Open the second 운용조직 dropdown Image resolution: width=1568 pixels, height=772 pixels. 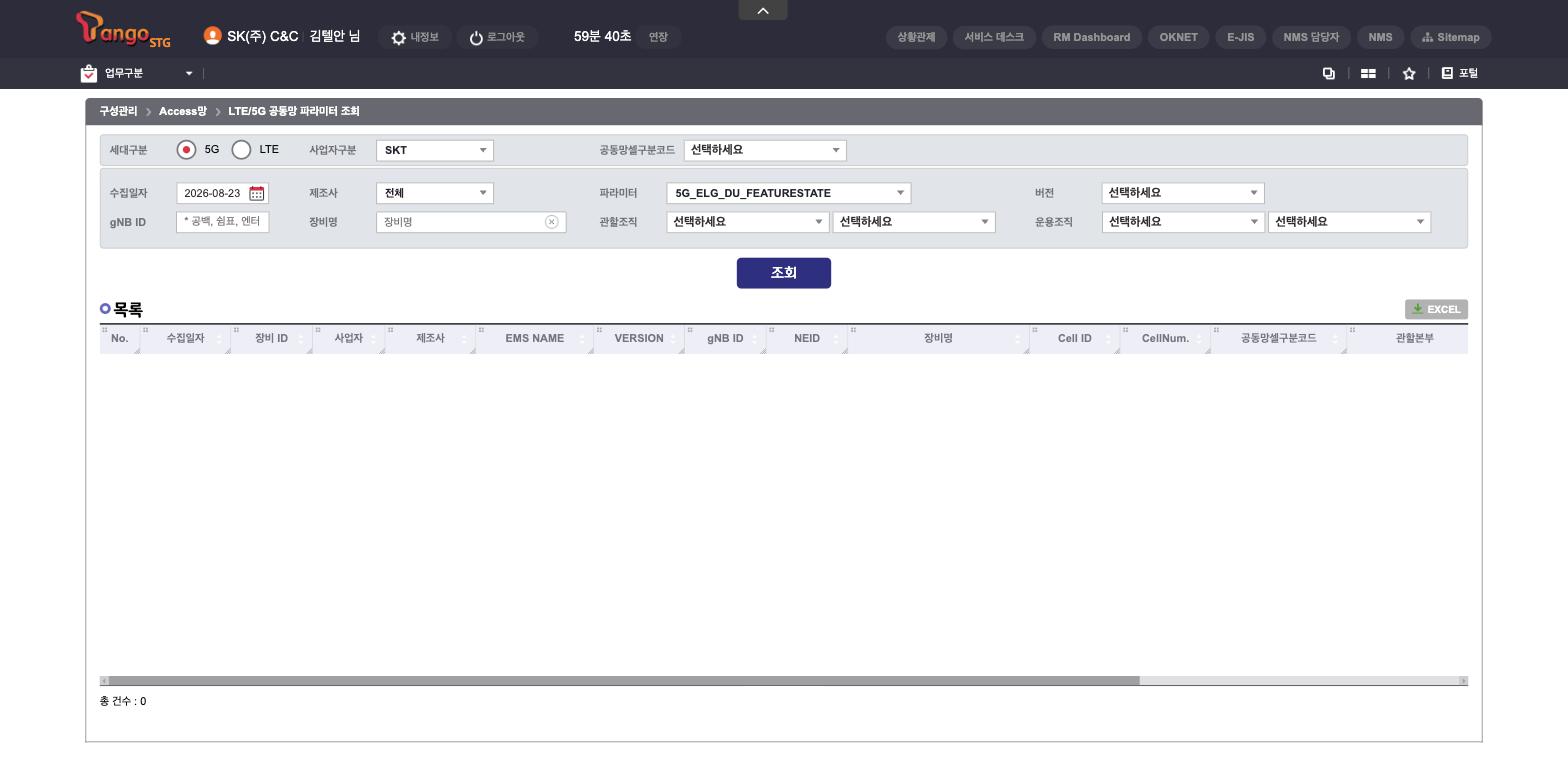click(x=1349, y=222)
